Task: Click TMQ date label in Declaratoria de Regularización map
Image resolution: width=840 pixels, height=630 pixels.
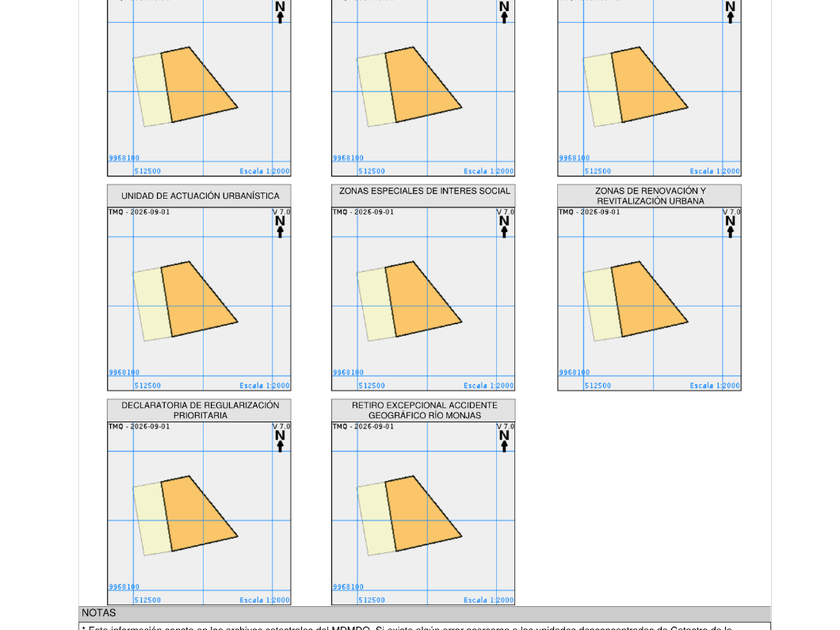Action: (139, 426)
